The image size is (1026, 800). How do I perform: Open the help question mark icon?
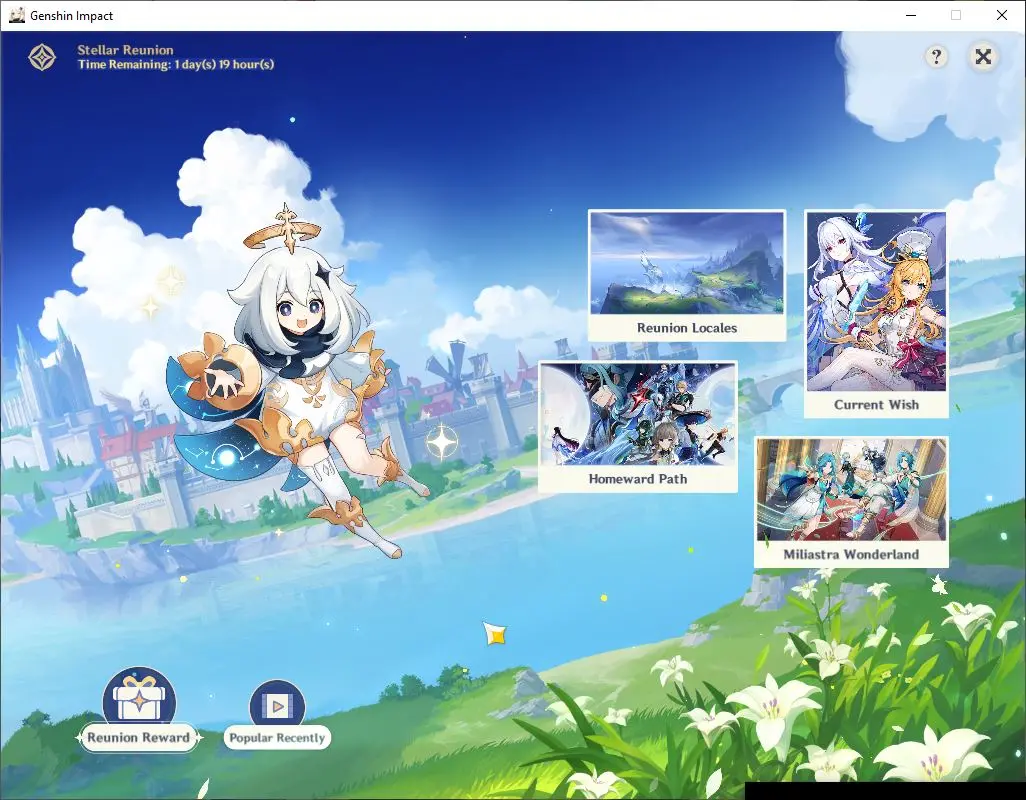click(936, 57)
